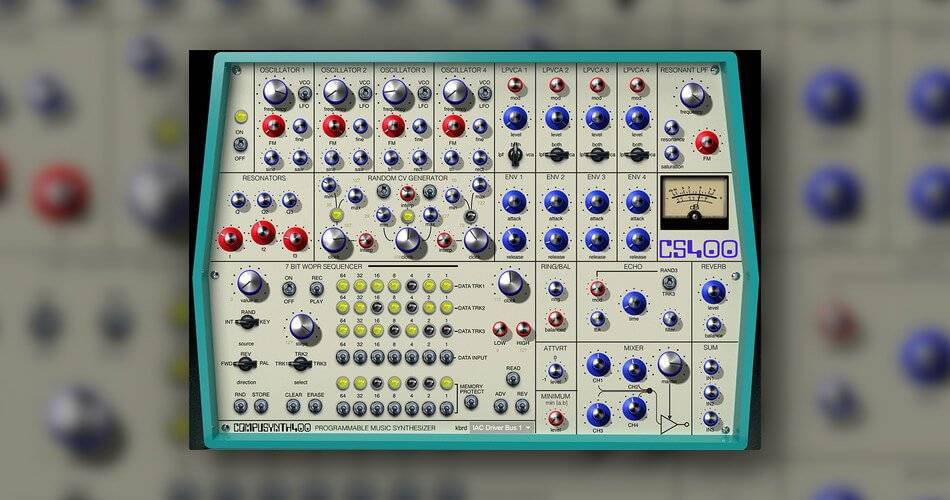Screen dimensions: 950x500
Task: Click the FWD/REV/PAL direction selector
Action: tap(245, 364)
